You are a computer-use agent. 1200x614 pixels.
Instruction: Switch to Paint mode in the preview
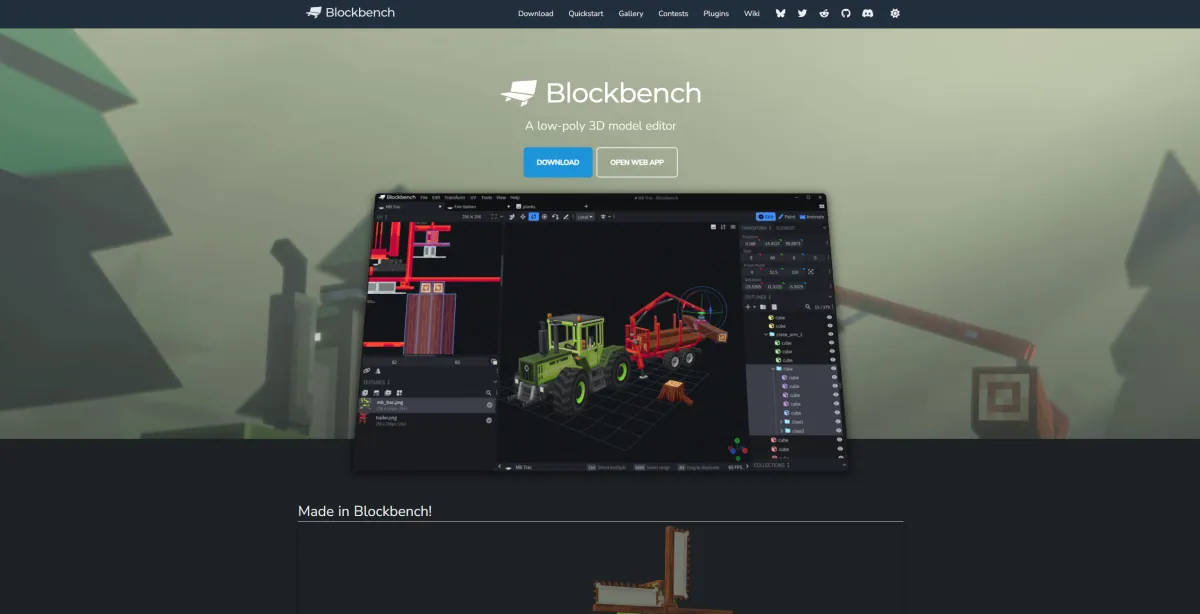tap(787, 217)
